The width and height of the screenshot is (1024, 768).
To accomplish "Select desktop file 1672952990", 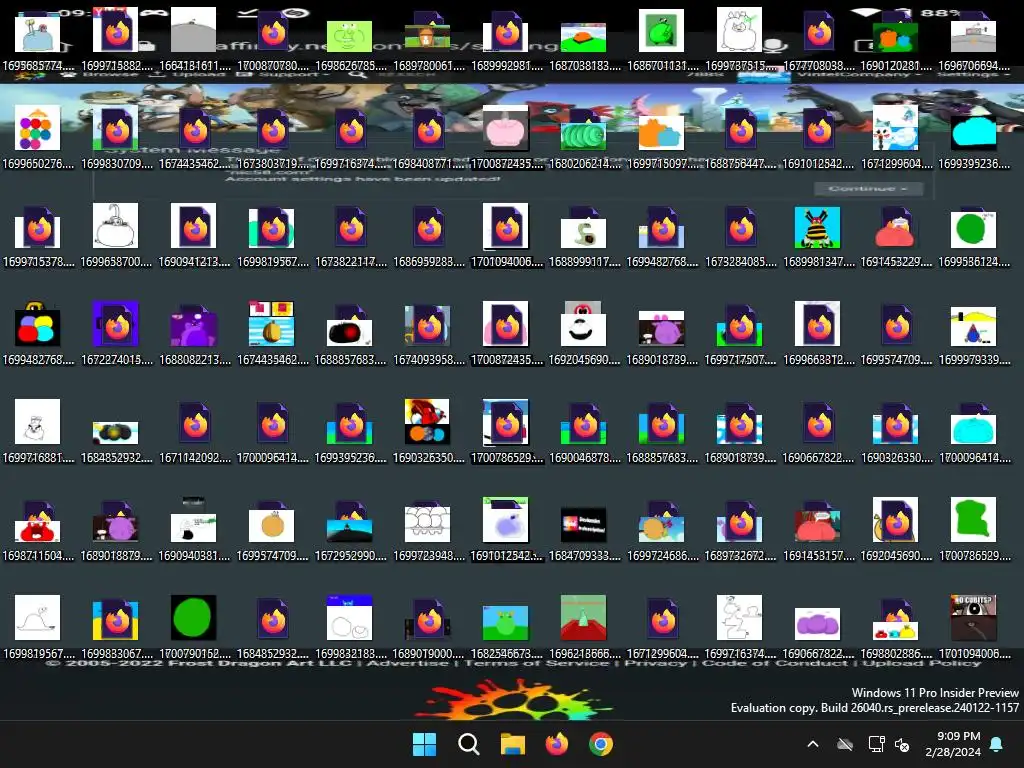I will pos(350,530).
